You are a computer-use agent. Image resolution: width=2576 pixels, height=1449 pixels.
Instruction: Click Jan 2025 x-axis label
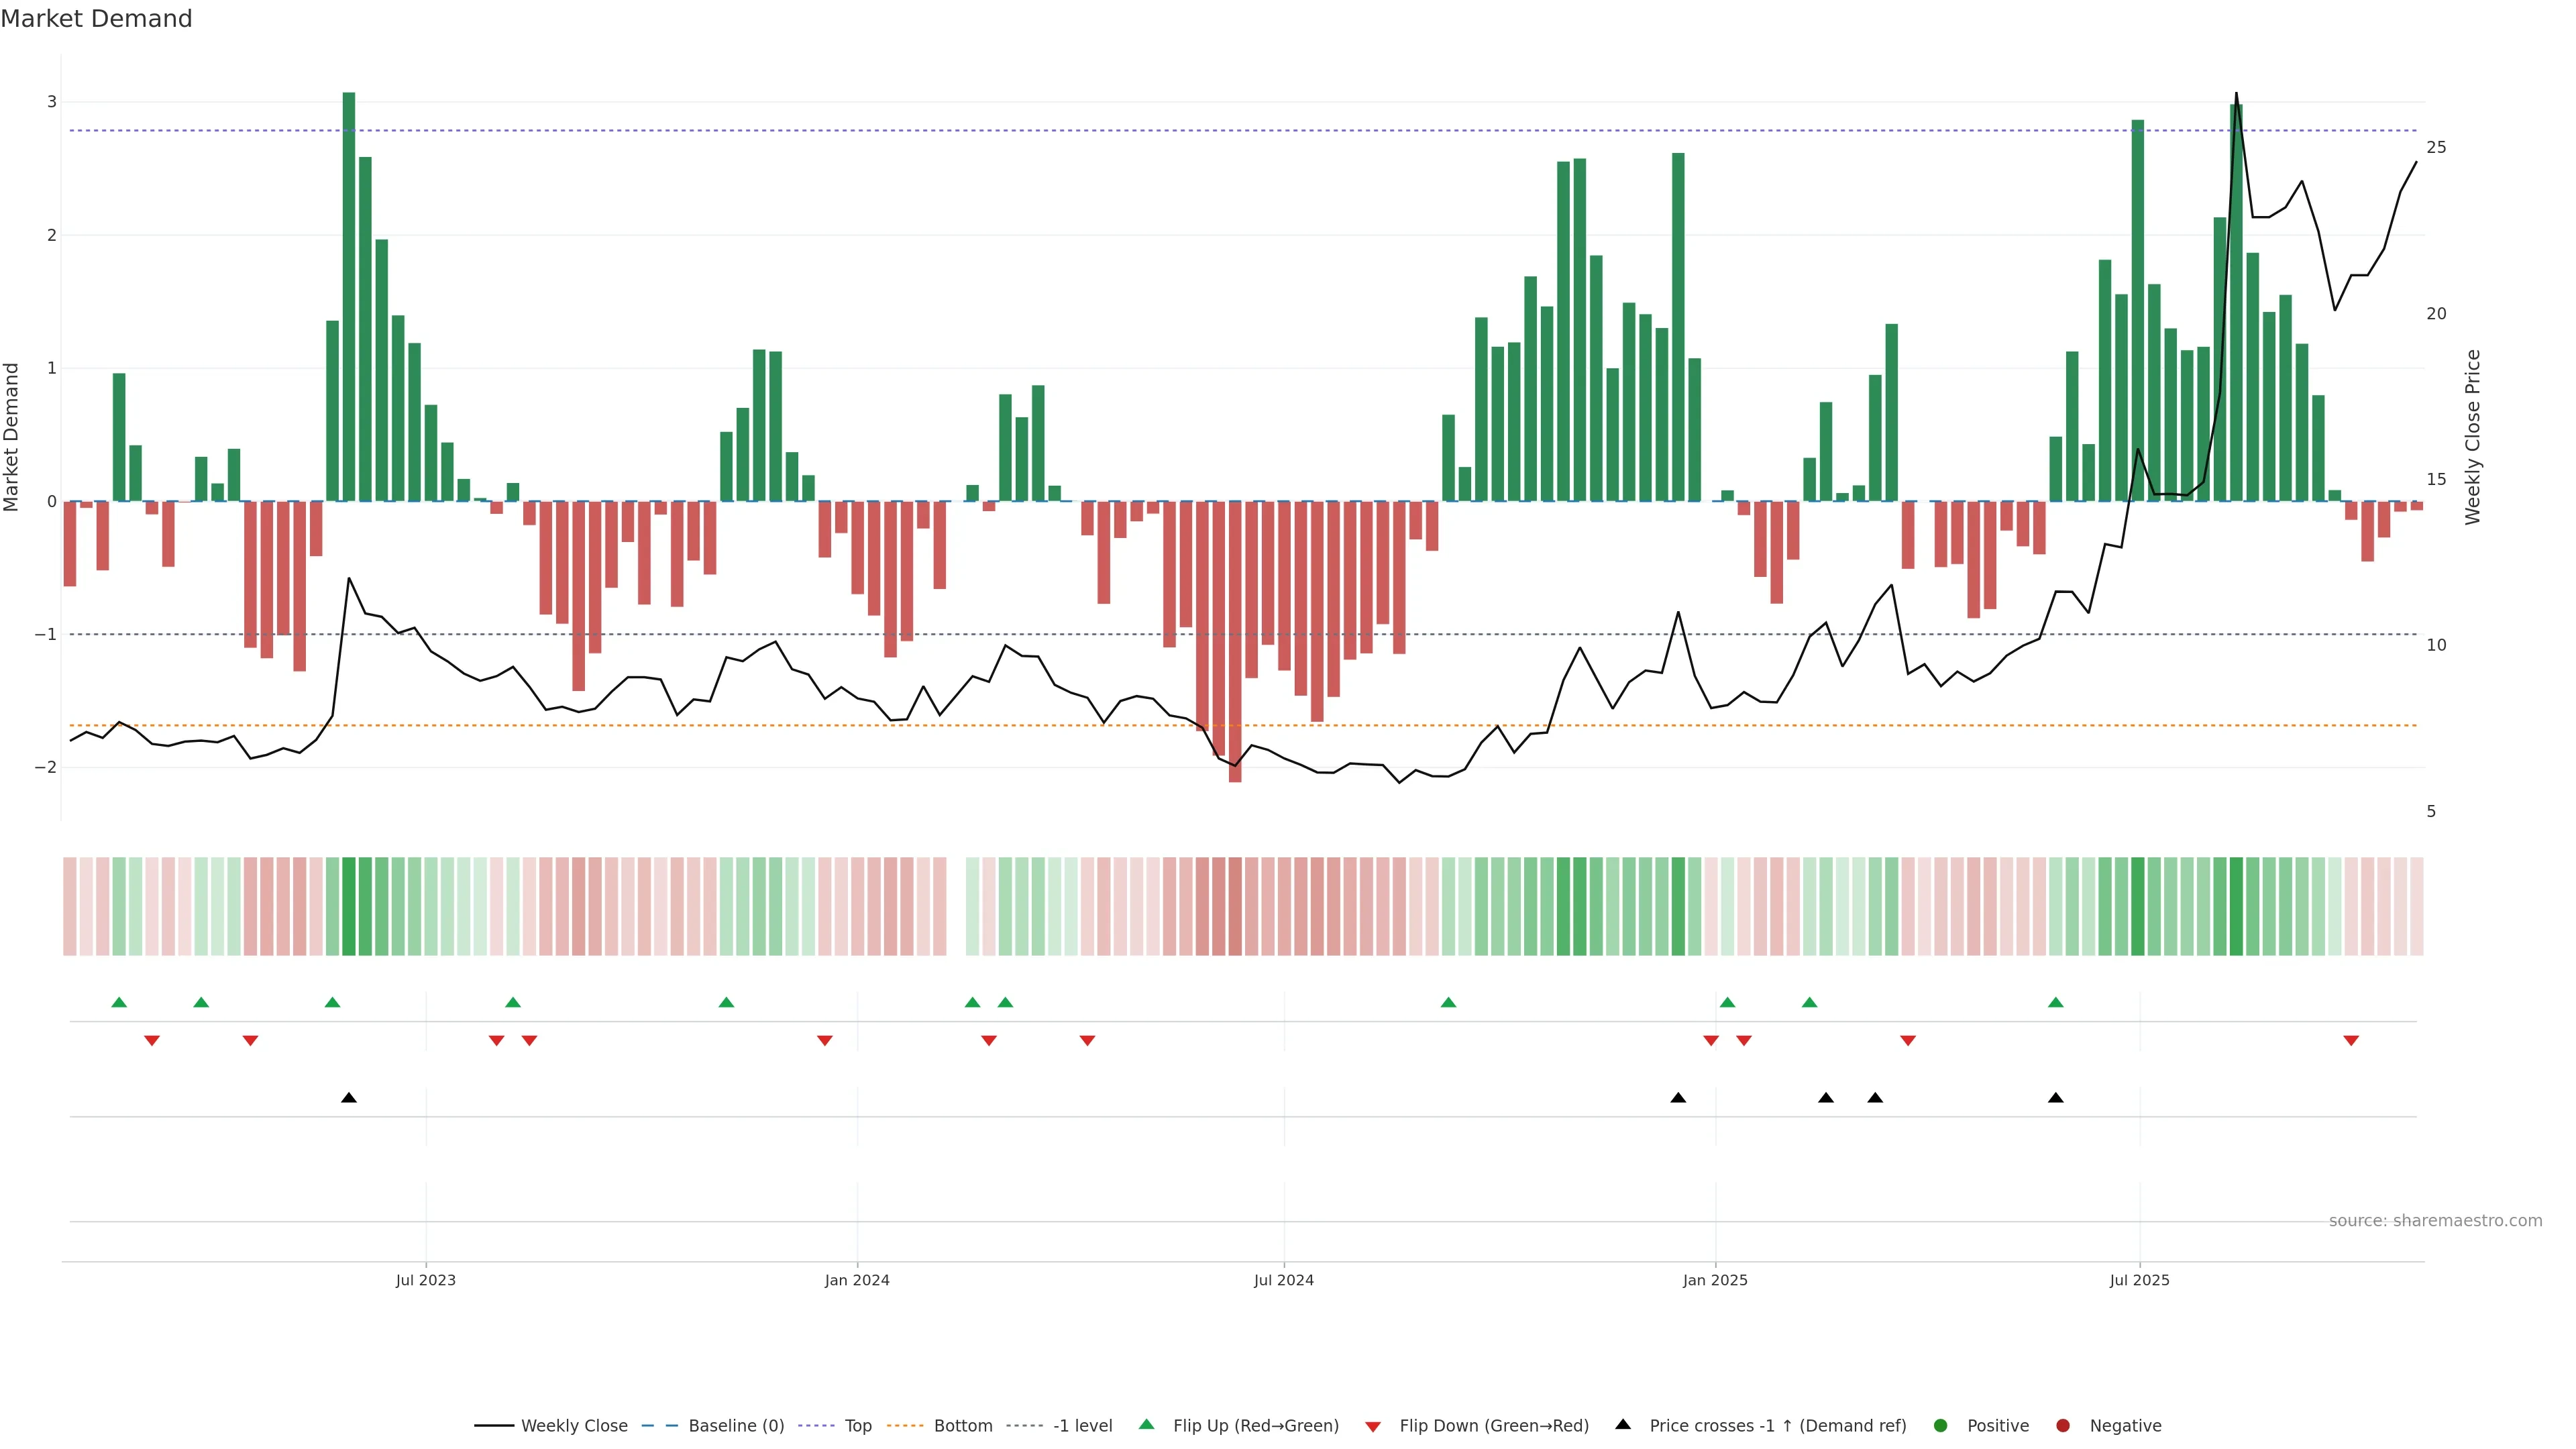1715,1280
